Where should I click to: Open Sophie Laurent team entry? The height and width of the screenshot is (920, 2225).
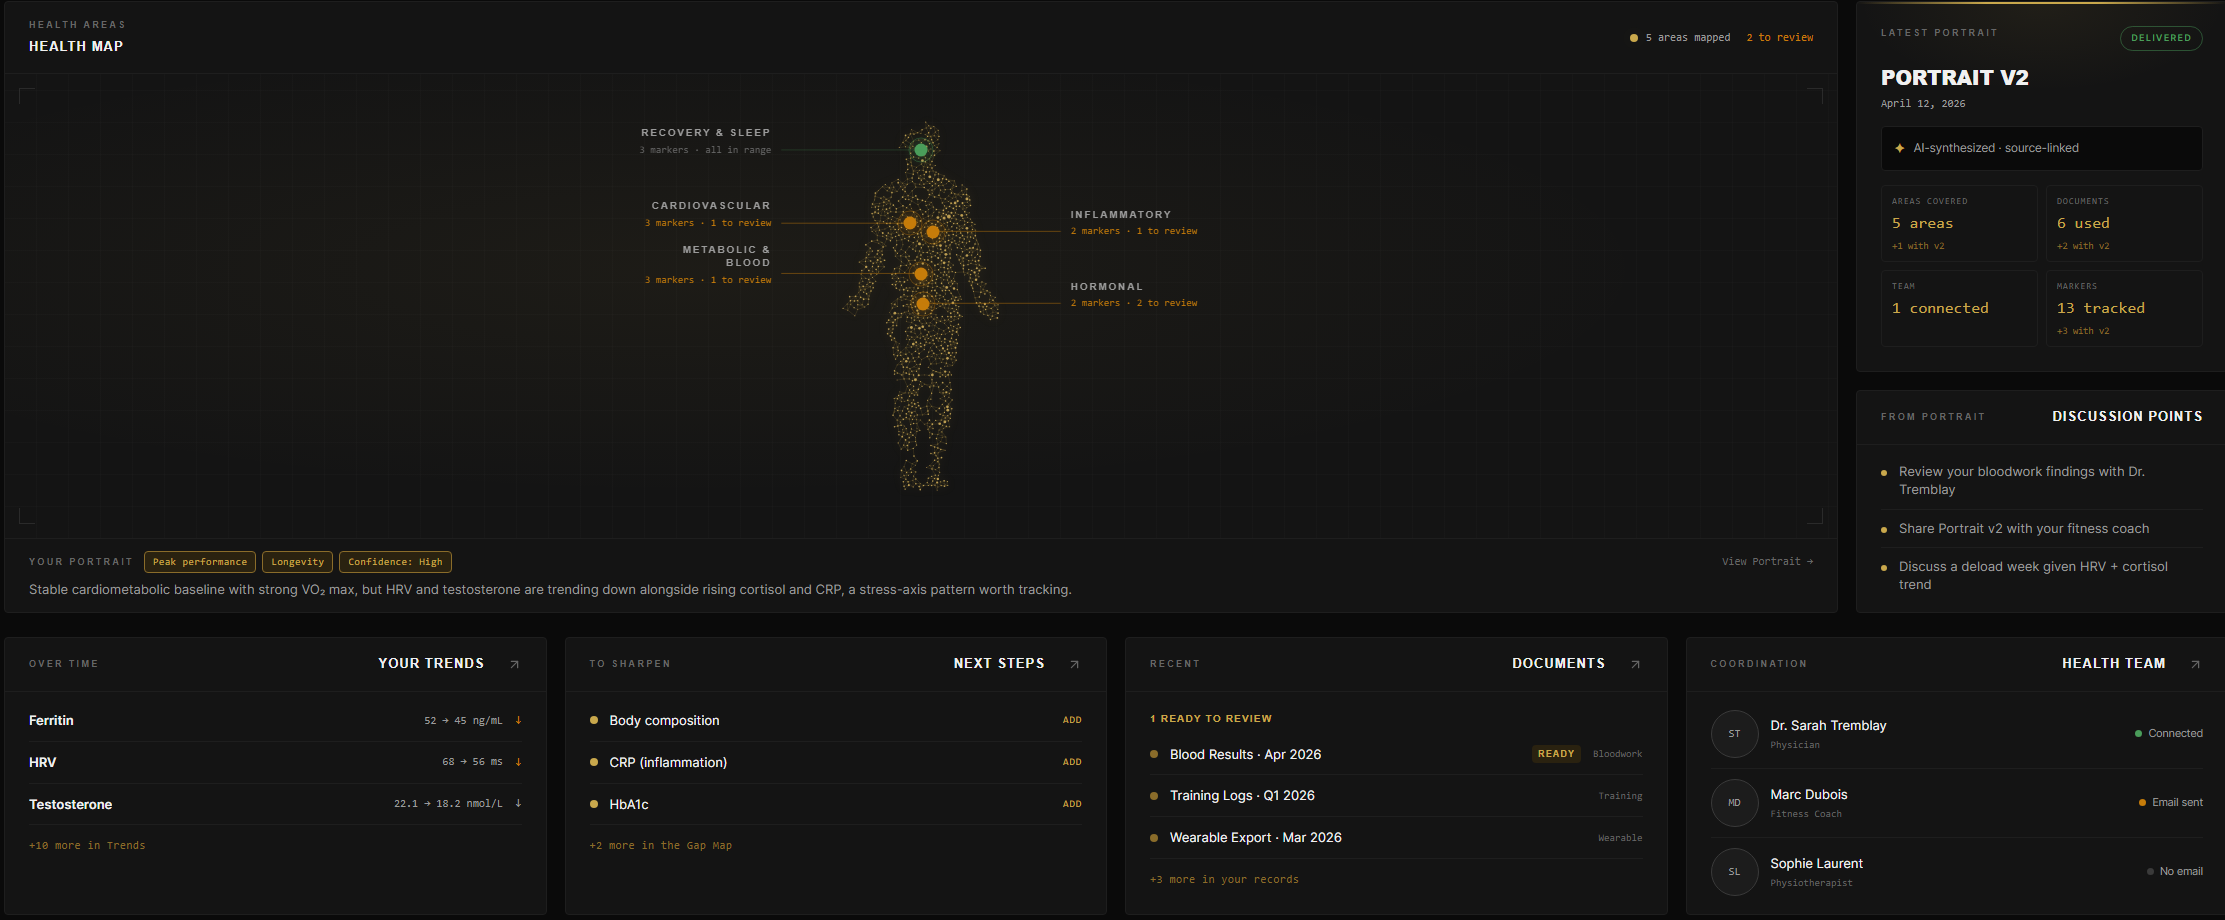coord(1957,872)
